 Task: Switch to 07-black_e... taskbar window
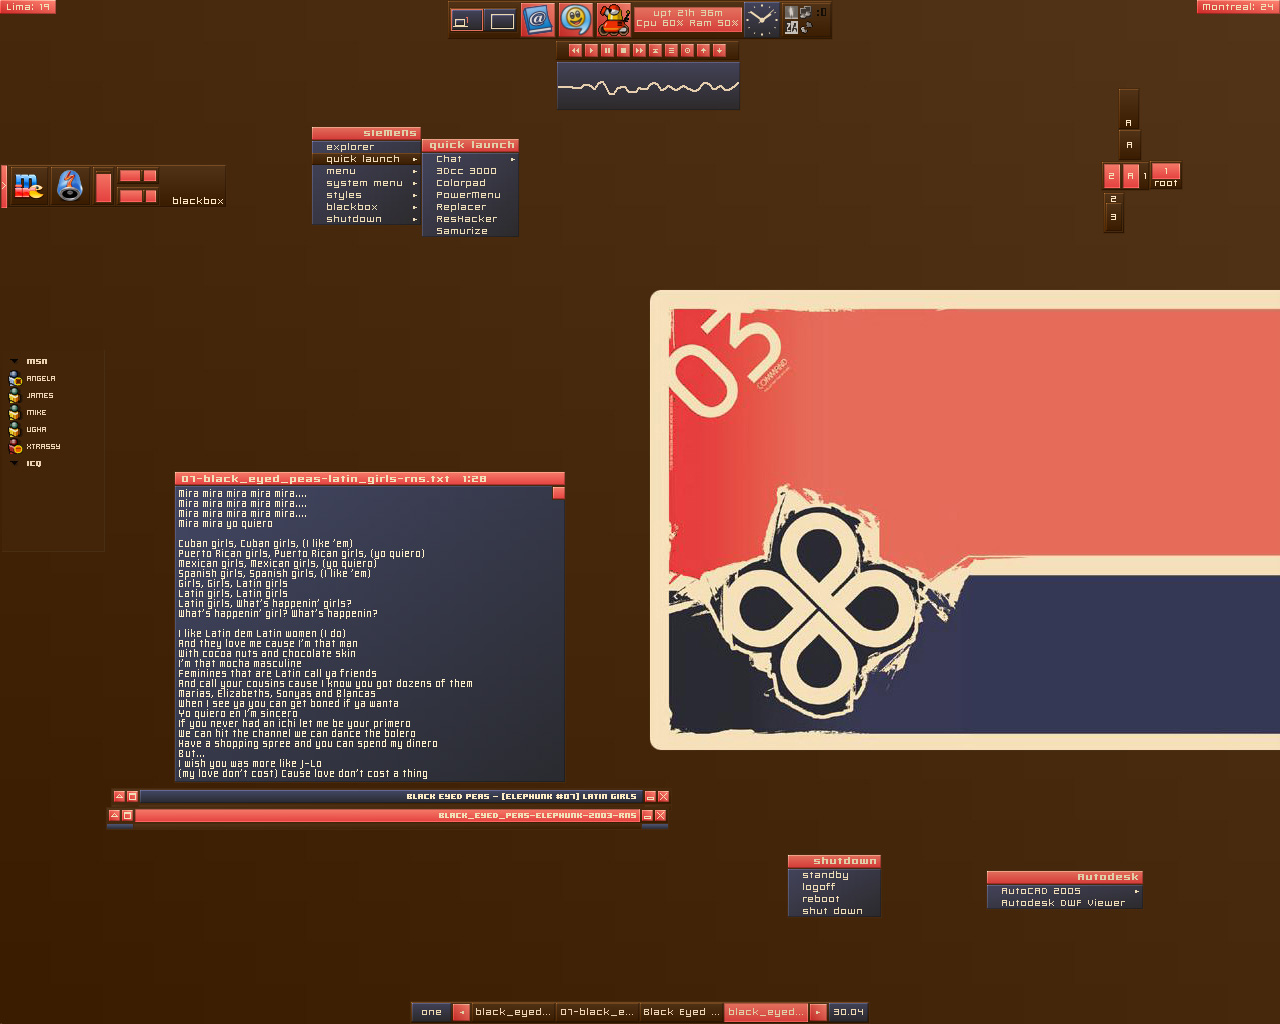[x=597, y=1012]
